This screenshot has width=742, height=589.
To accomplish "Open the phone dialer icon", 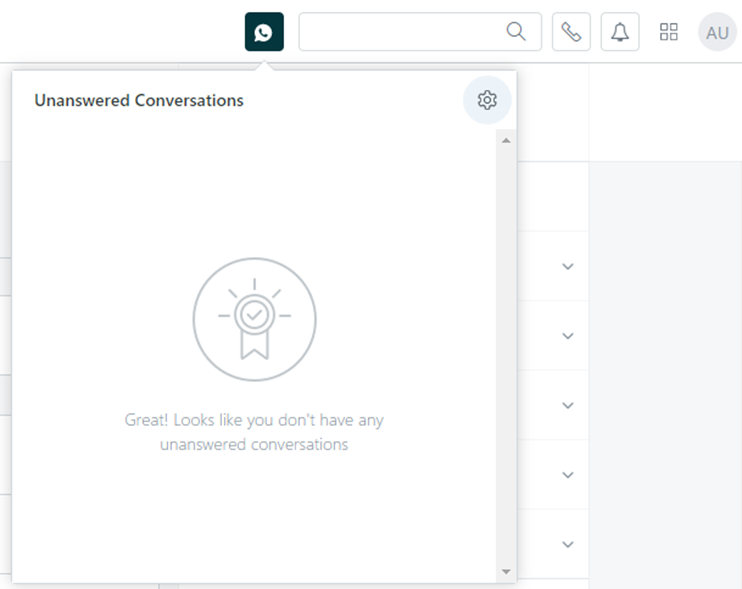I will (x=571, y=32).
